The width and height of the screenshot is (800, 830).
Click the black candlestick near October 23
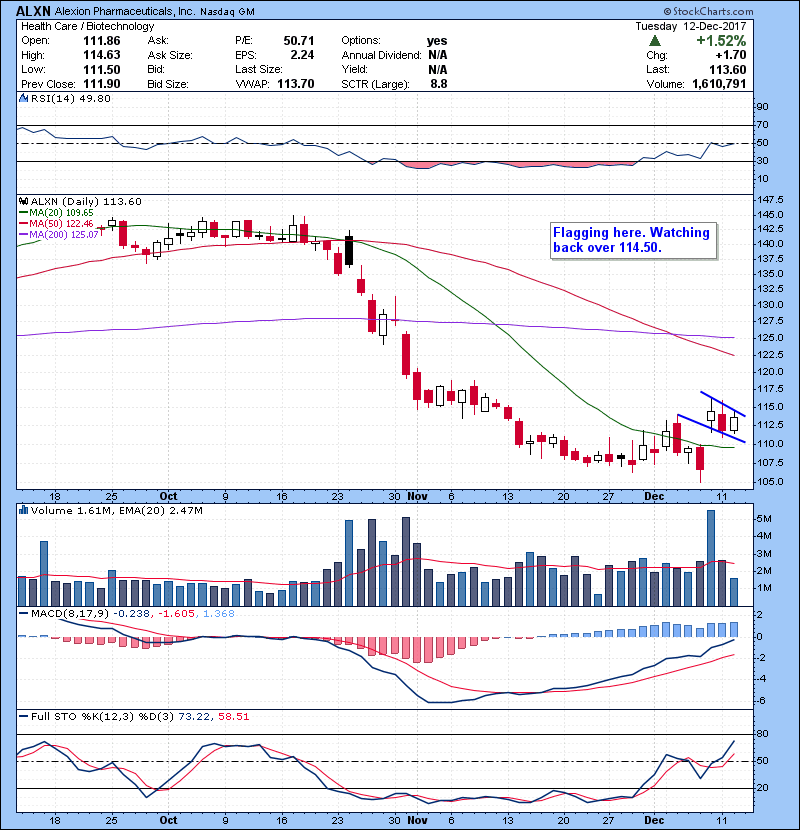click(x=349, y=251)
